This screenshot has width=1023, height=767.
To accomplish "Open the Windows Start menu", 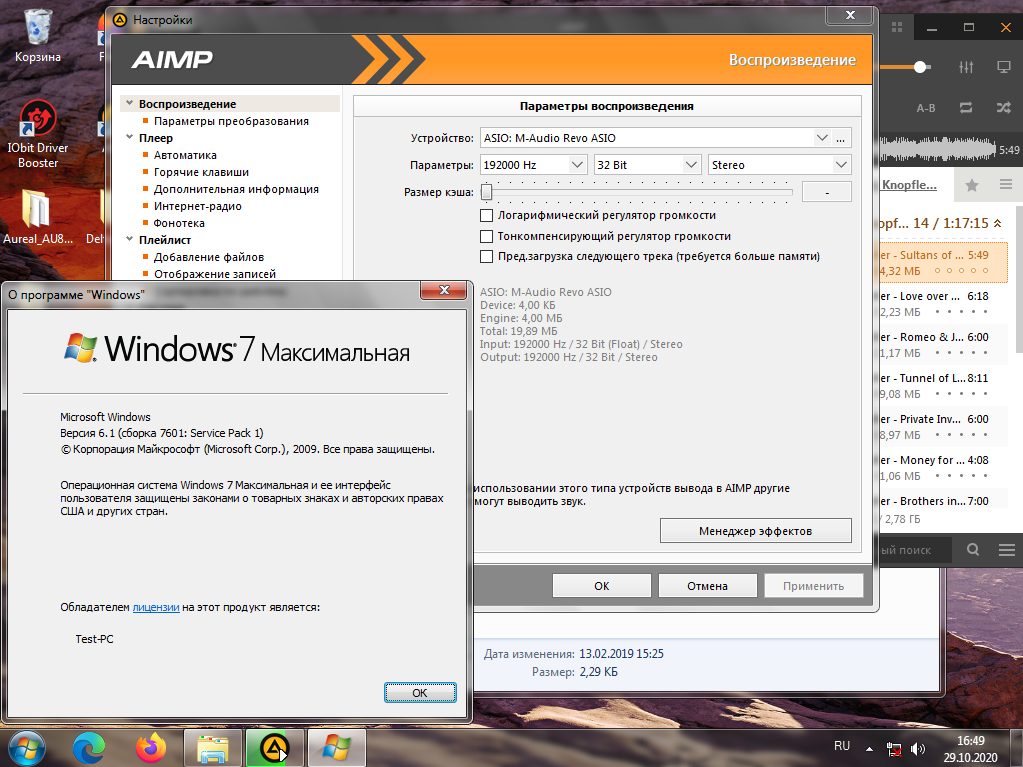I will click(x=27, y=748).
